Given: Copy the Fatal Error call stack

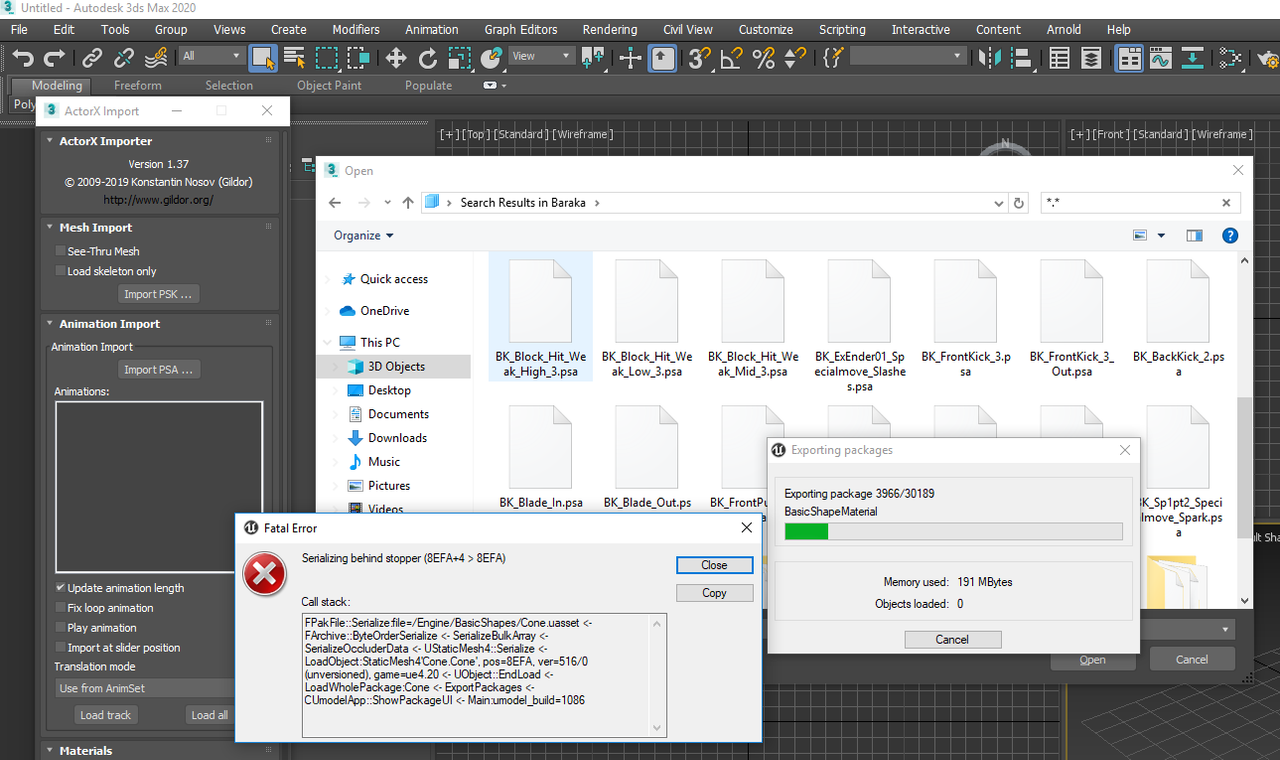Looking at the screenshot, I should click(714, 593).
